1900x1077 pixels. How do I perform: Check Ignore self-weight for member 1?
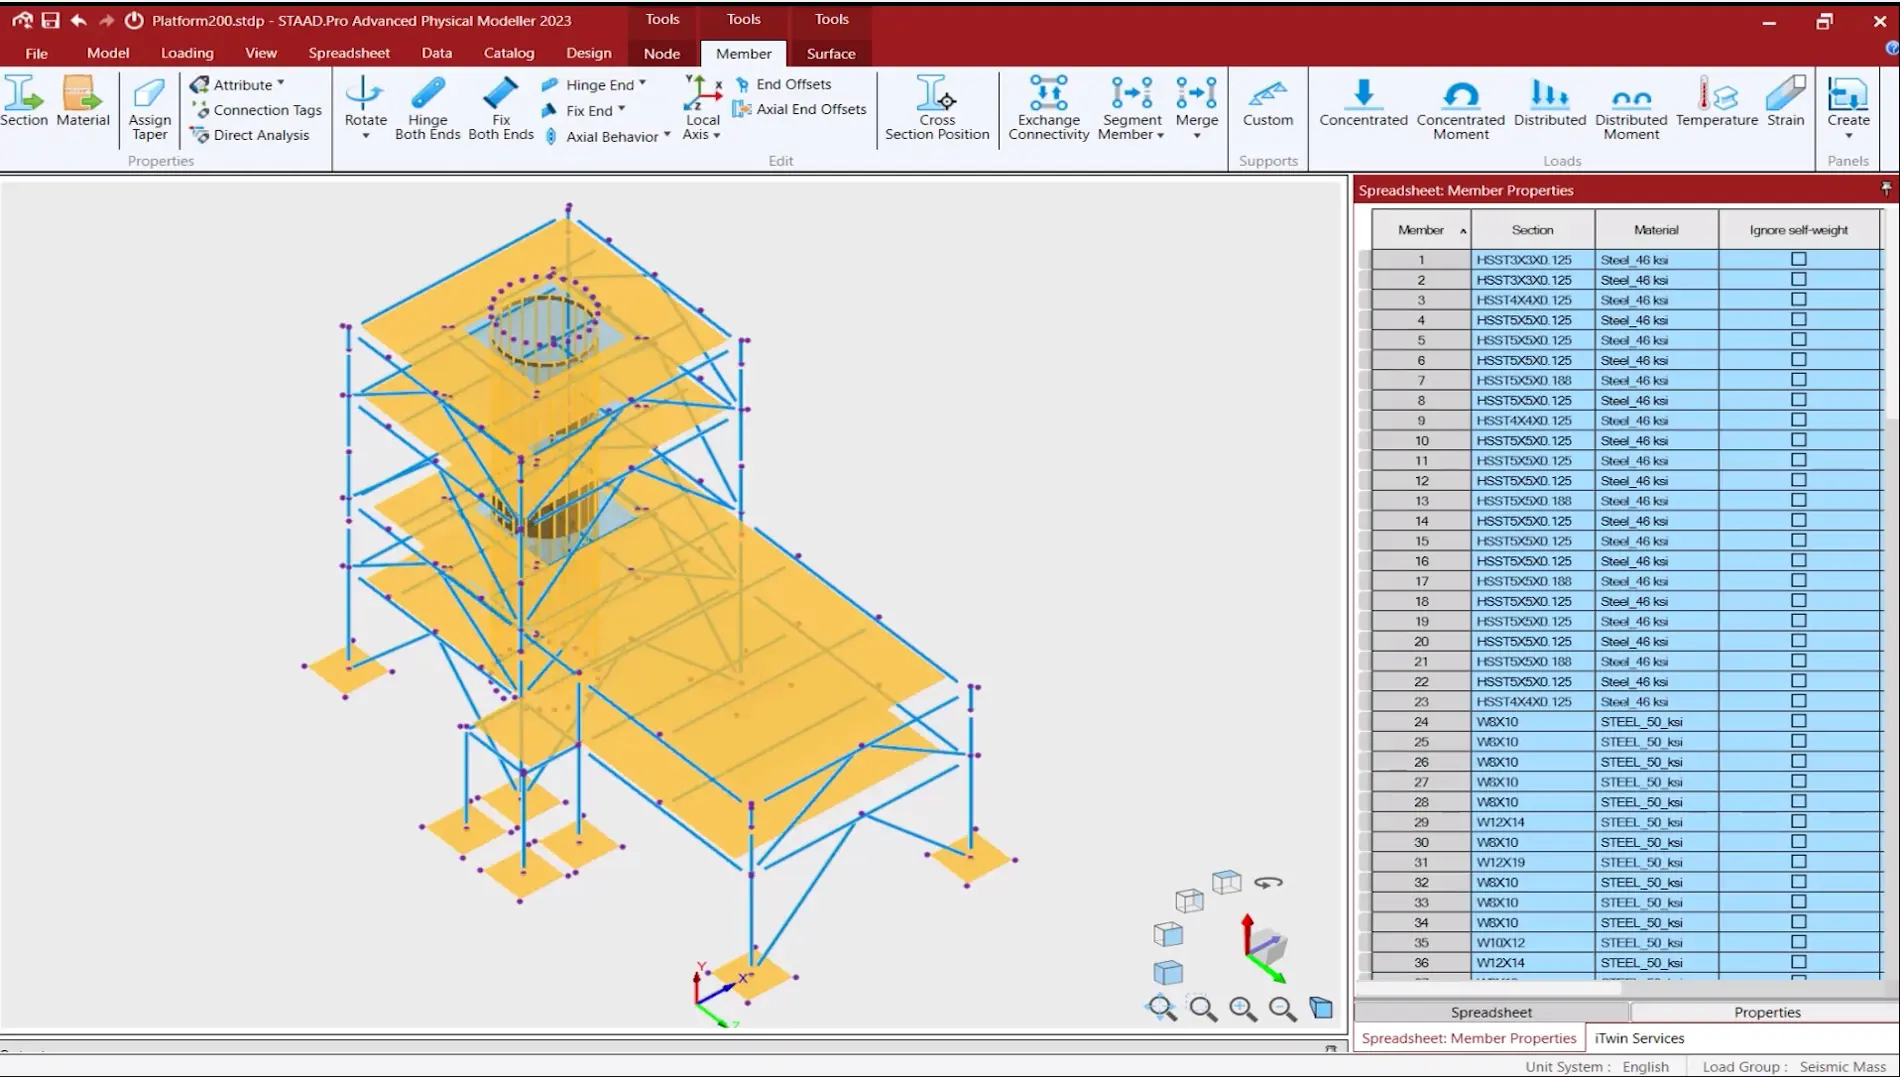point(1799,259)
